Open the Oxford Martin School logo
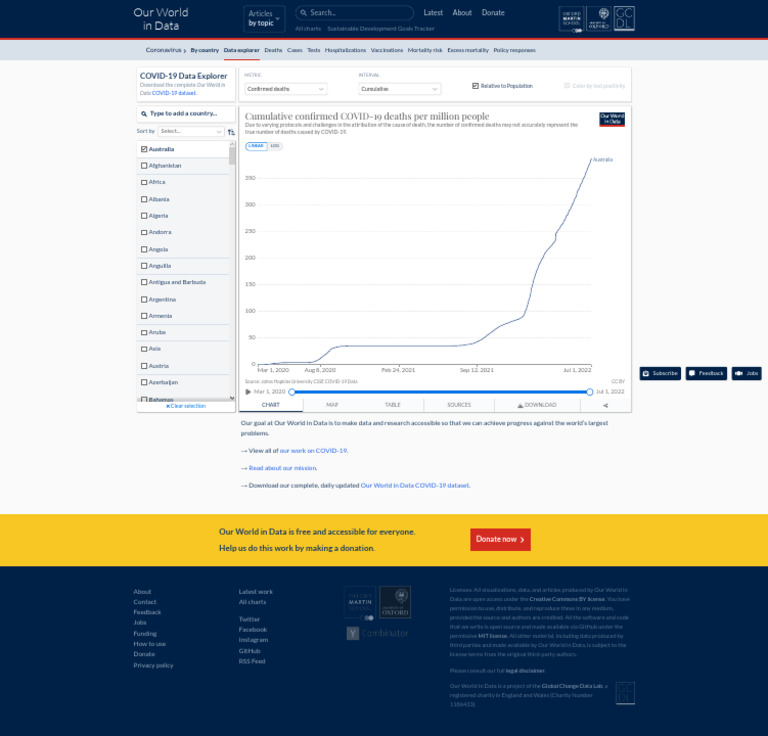 click(x=572, y=19)
